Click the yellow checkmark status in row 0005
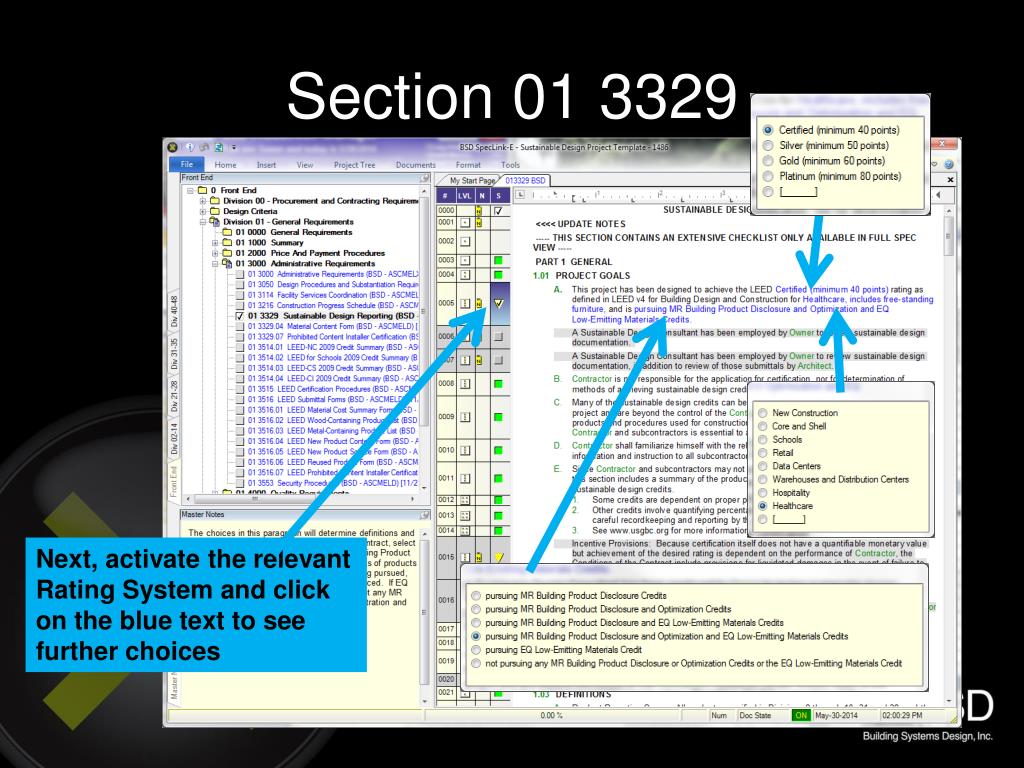Image resolution: width=1024 pixels, height=768 pixels. tap(499, 304)
